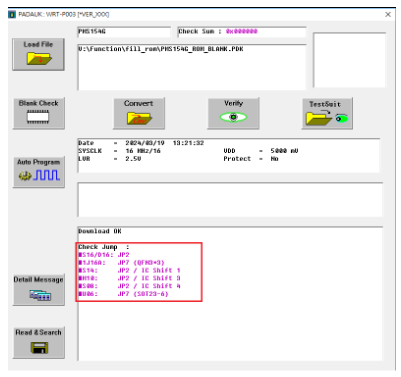Click the Date line in info panel
The height and width of the screenshot is (377, 401).
pyautogui.click(x=141, y=143)
